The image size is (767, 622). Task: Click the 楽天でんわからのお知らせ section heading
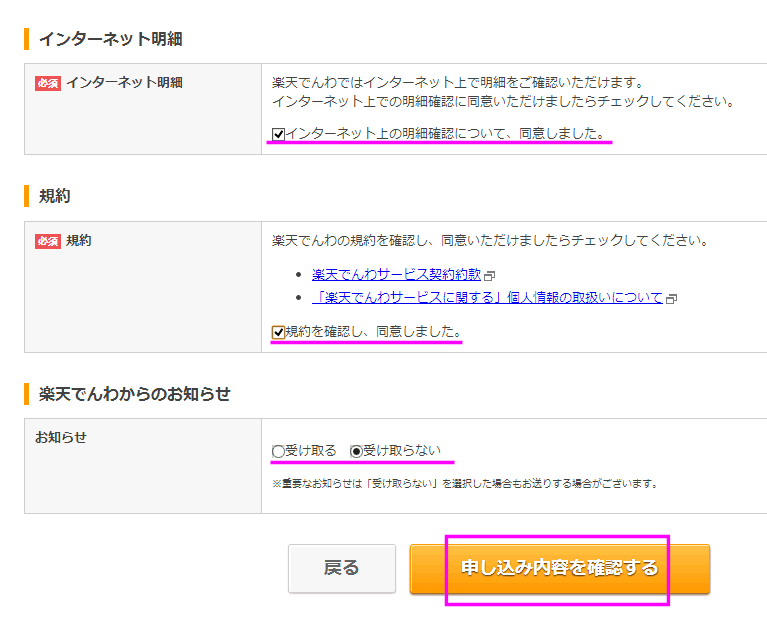134,394
